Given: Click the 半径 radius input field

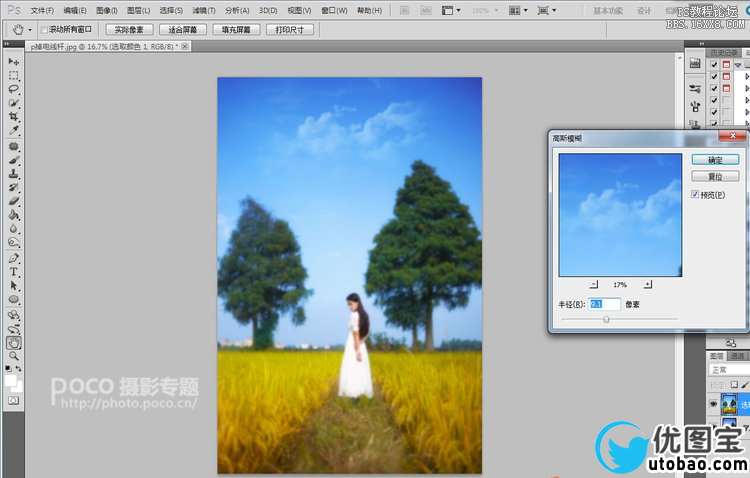Looking at the screenshot, I should (604, 303).
